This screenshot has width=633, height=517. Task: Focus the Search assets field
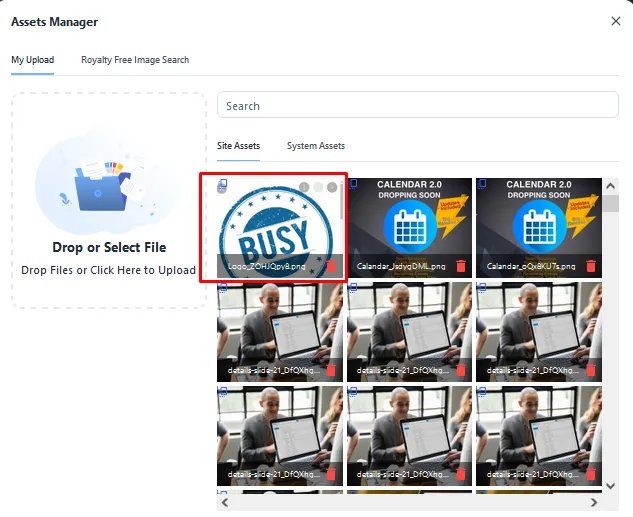pos(417,105)
